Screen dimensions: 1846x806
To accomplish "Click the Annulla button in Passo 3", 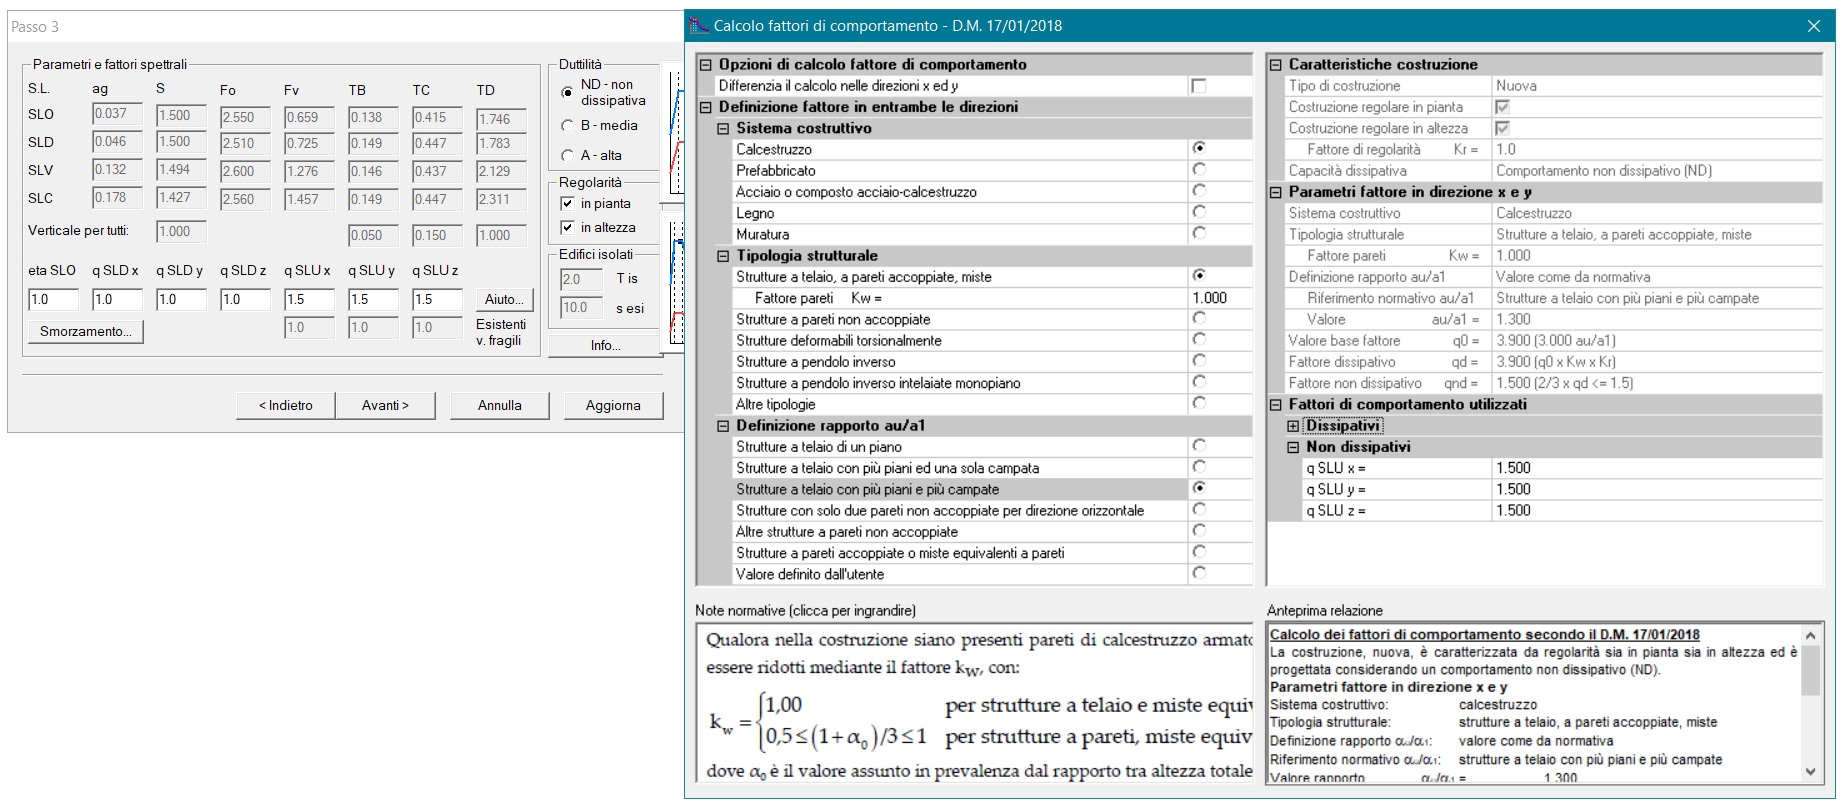I will [500, 405].
